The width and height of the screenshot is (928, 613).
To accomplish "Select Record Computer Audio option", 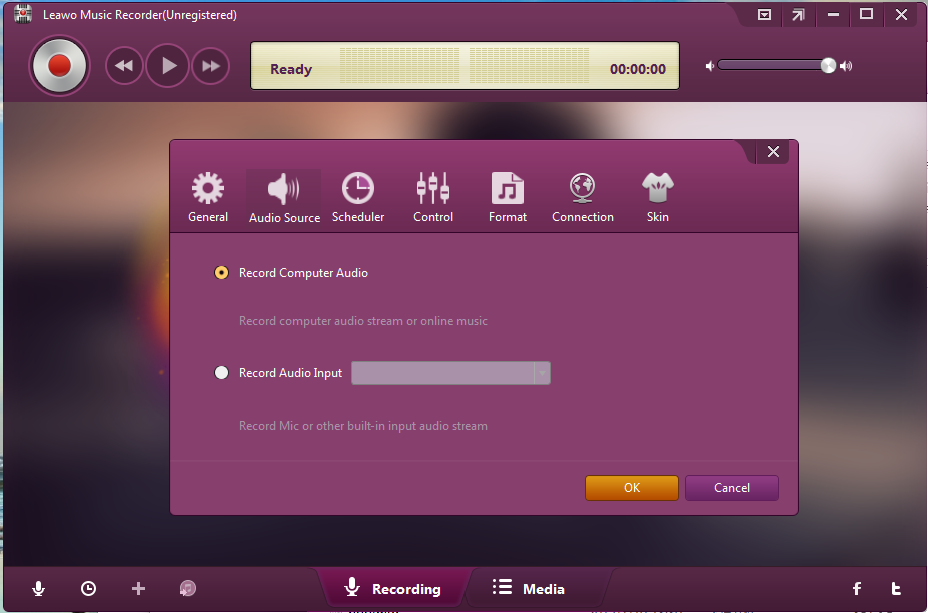I will click(222, 273).
